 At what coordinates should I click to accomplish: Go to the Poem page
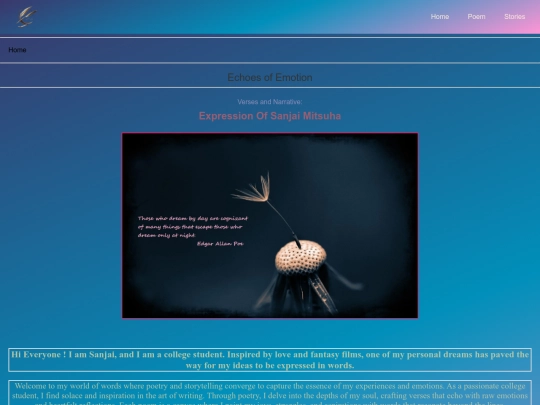point(476,17)
